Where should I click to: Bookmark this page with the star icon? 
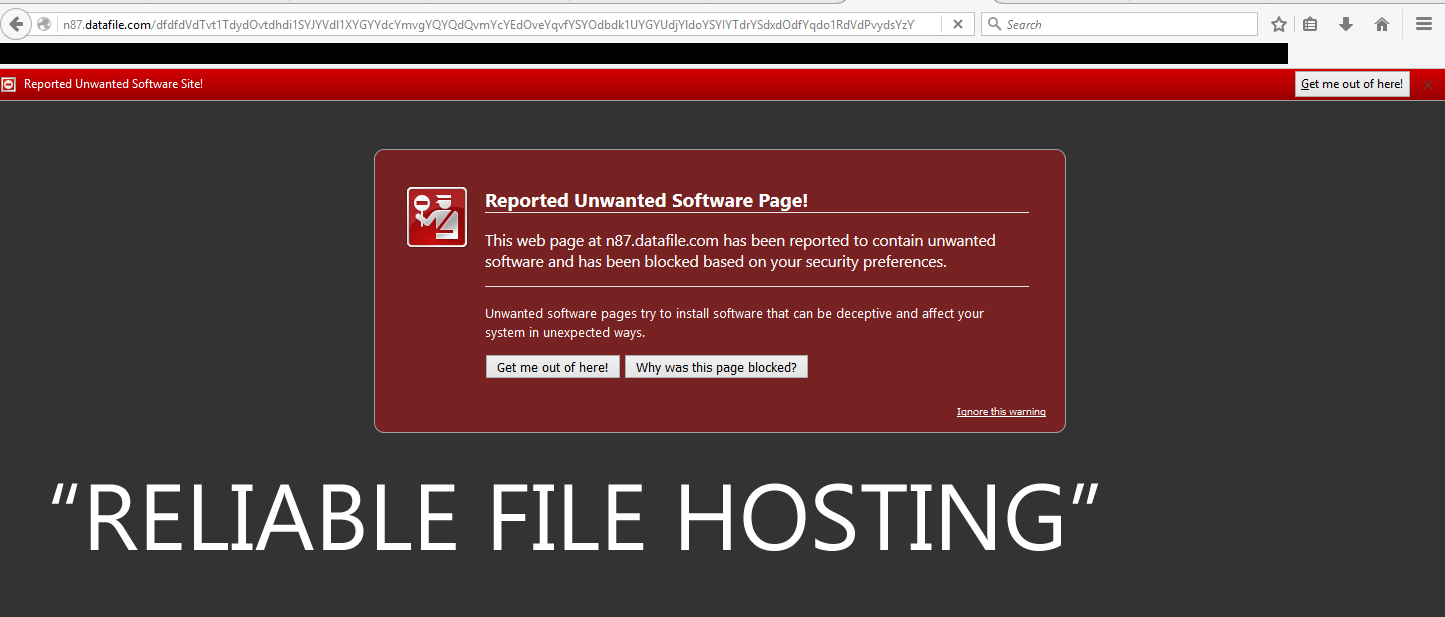tap(1279, 24)
